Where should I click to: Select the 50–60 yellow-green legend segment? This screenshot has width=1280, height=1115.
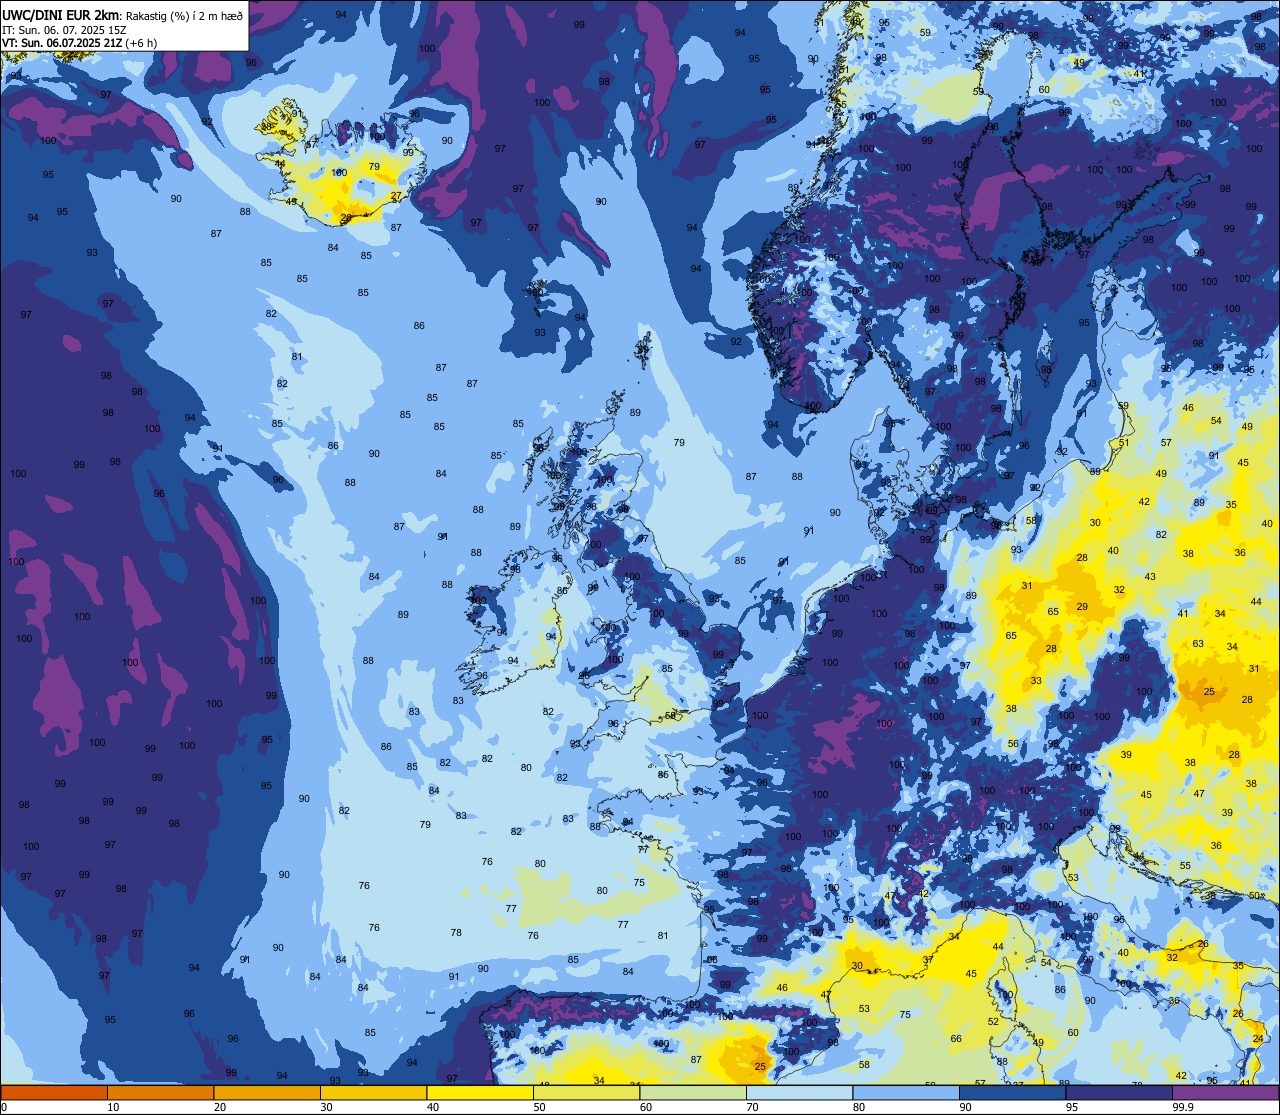(586, 1092)
